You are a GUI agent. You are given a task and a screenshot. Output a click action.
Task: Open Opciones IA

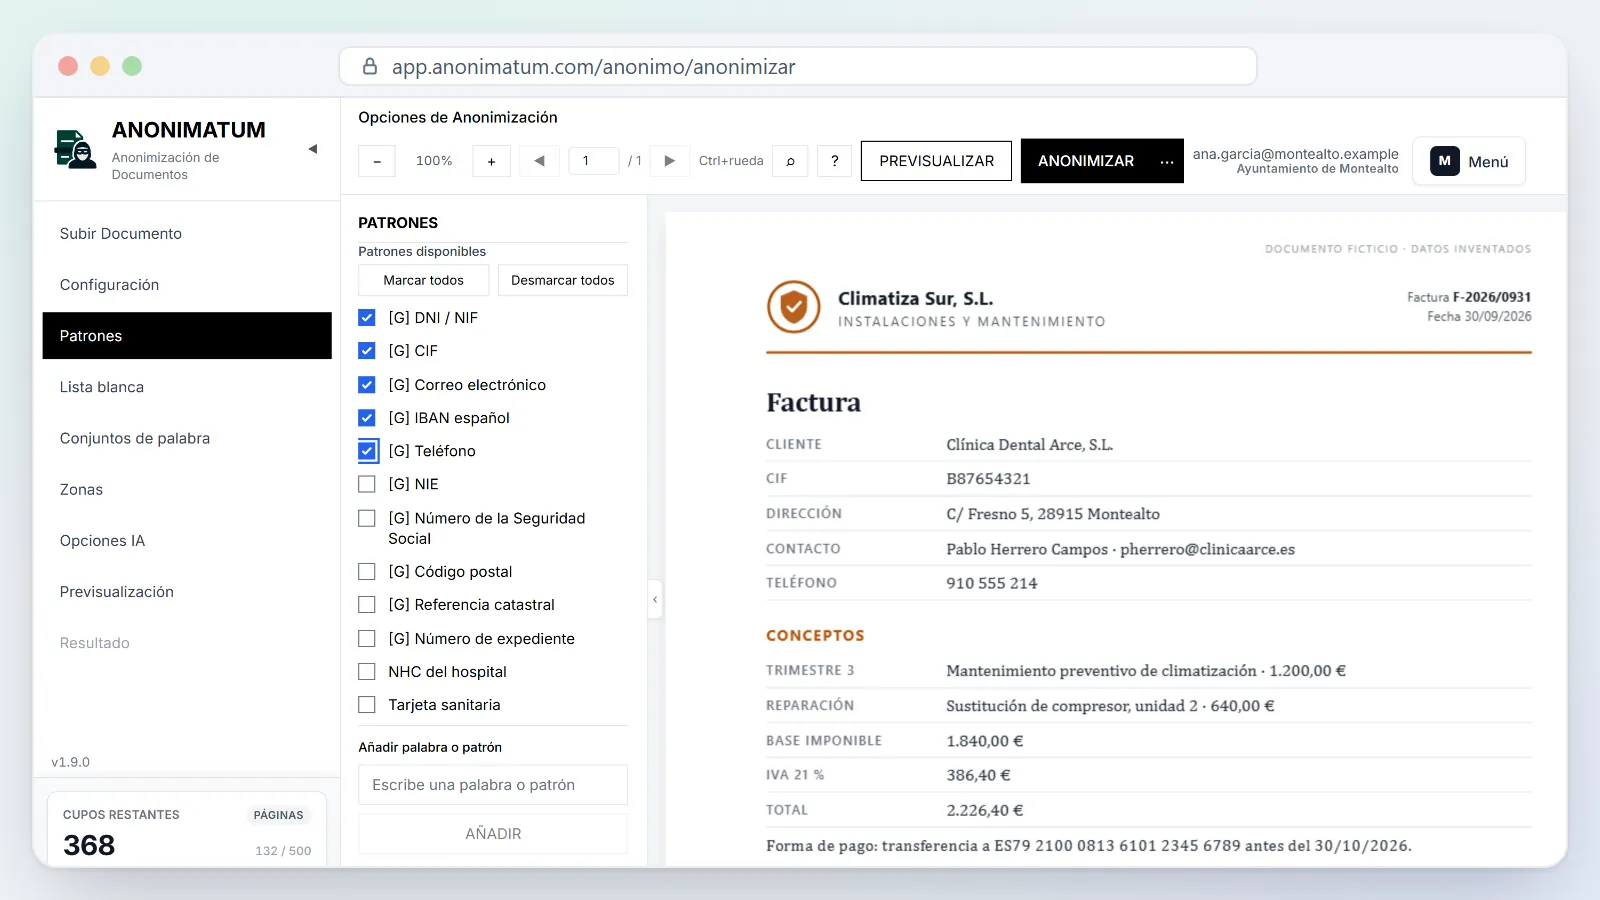(x=187, y=541)
